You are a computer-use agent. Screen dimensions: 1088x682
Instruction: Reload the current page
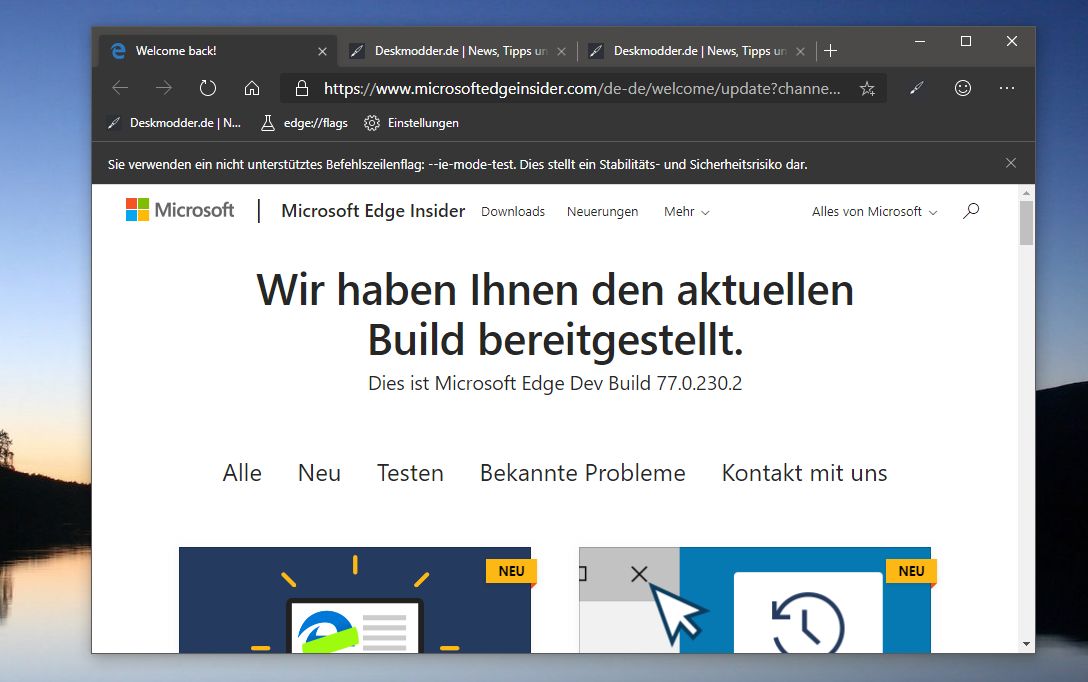pyautogui.click(x=207, y=88)
